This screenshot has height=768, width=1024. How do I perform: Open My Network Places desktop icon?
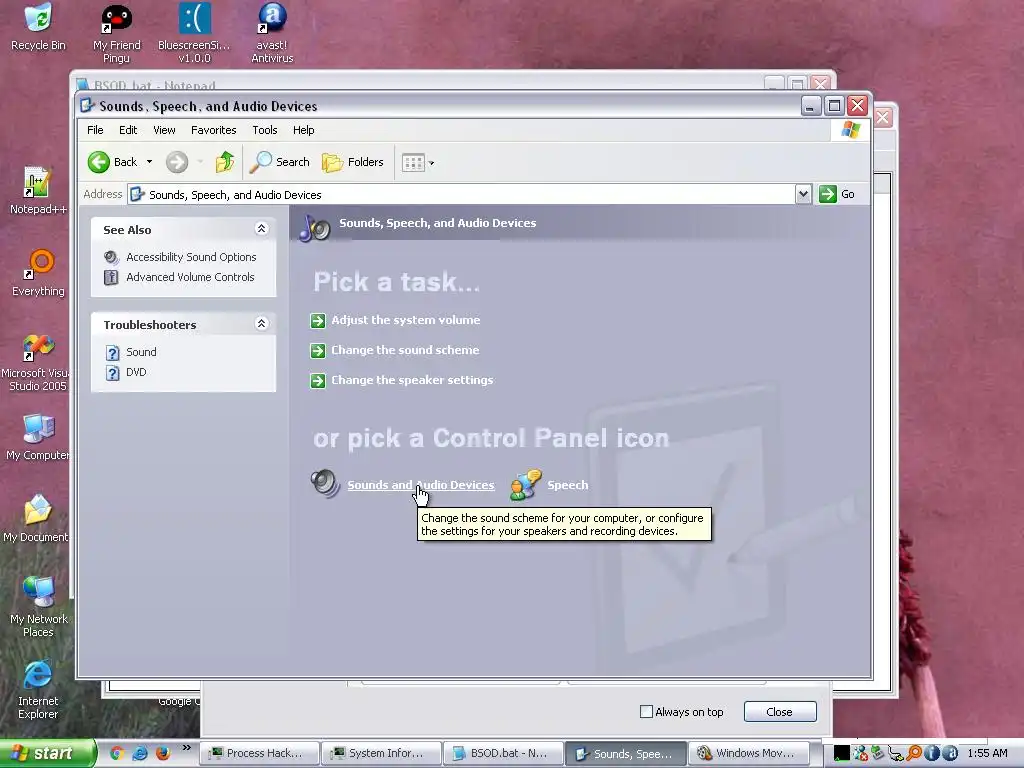(x=38, y=607)
